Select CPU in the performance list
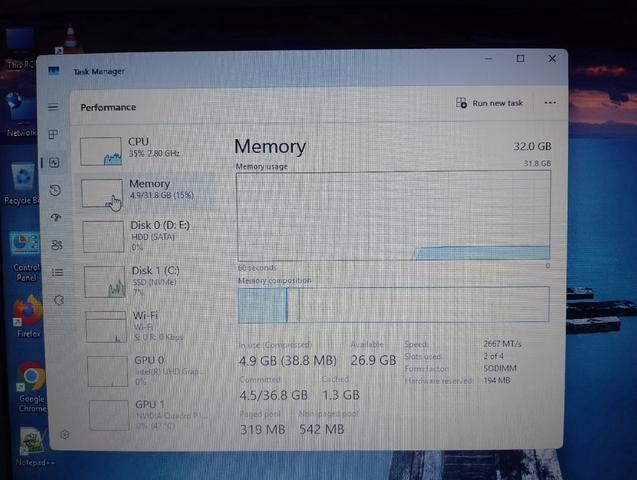Viewport: 637px width, 480px height. click(148, 151)
